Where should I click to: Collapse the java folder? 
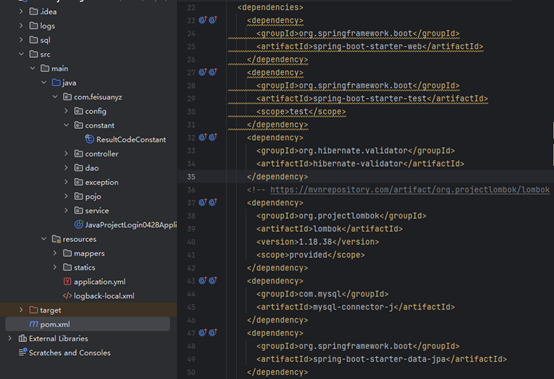(x=44, y=82)
